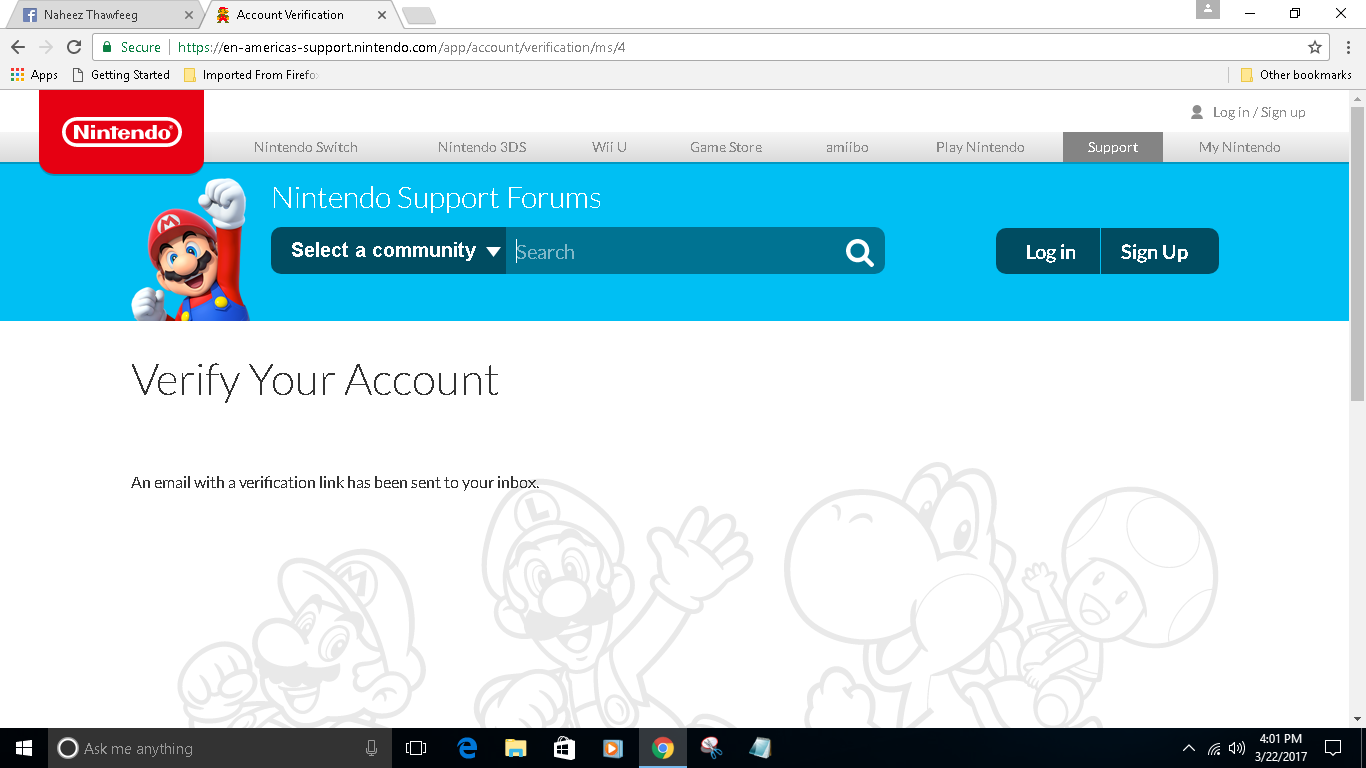
Task: Click the verification email sent message
Action: coord(335,483)
